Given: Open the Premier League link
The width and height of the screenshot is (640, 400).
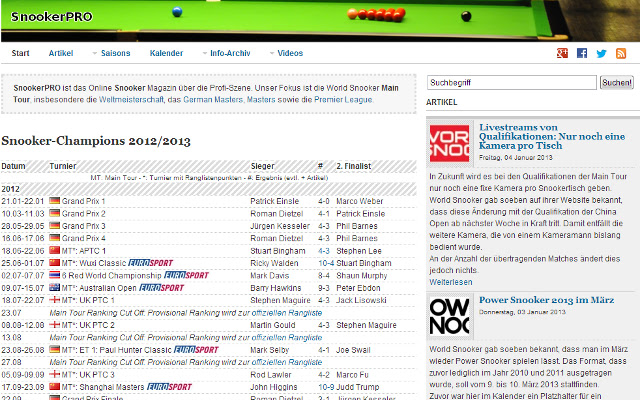Looking at the screenshot, I should pos(343,100).
